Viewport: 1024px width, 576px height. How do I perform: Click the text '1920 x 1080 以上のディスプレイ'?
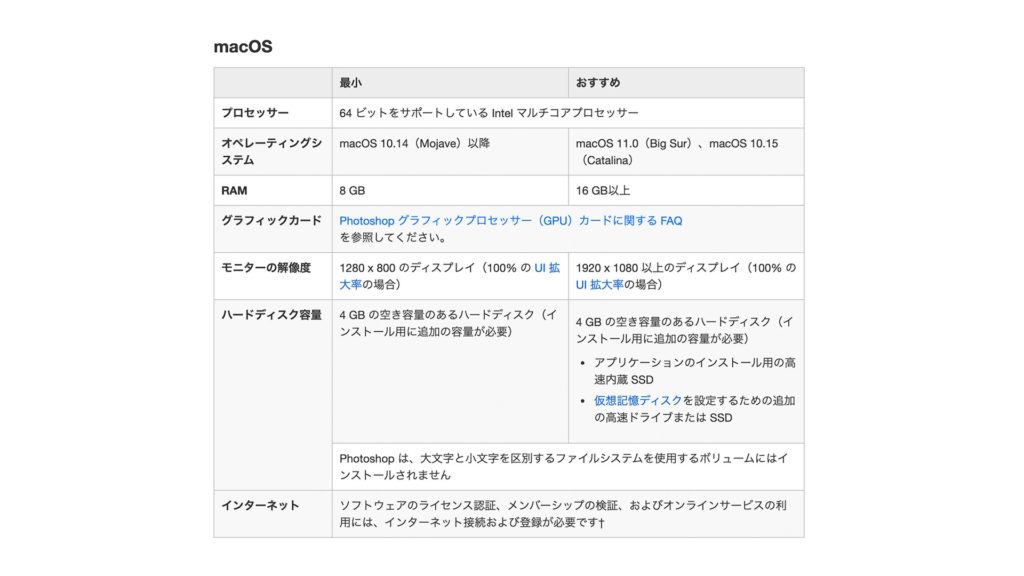click(x=658, y=268)
